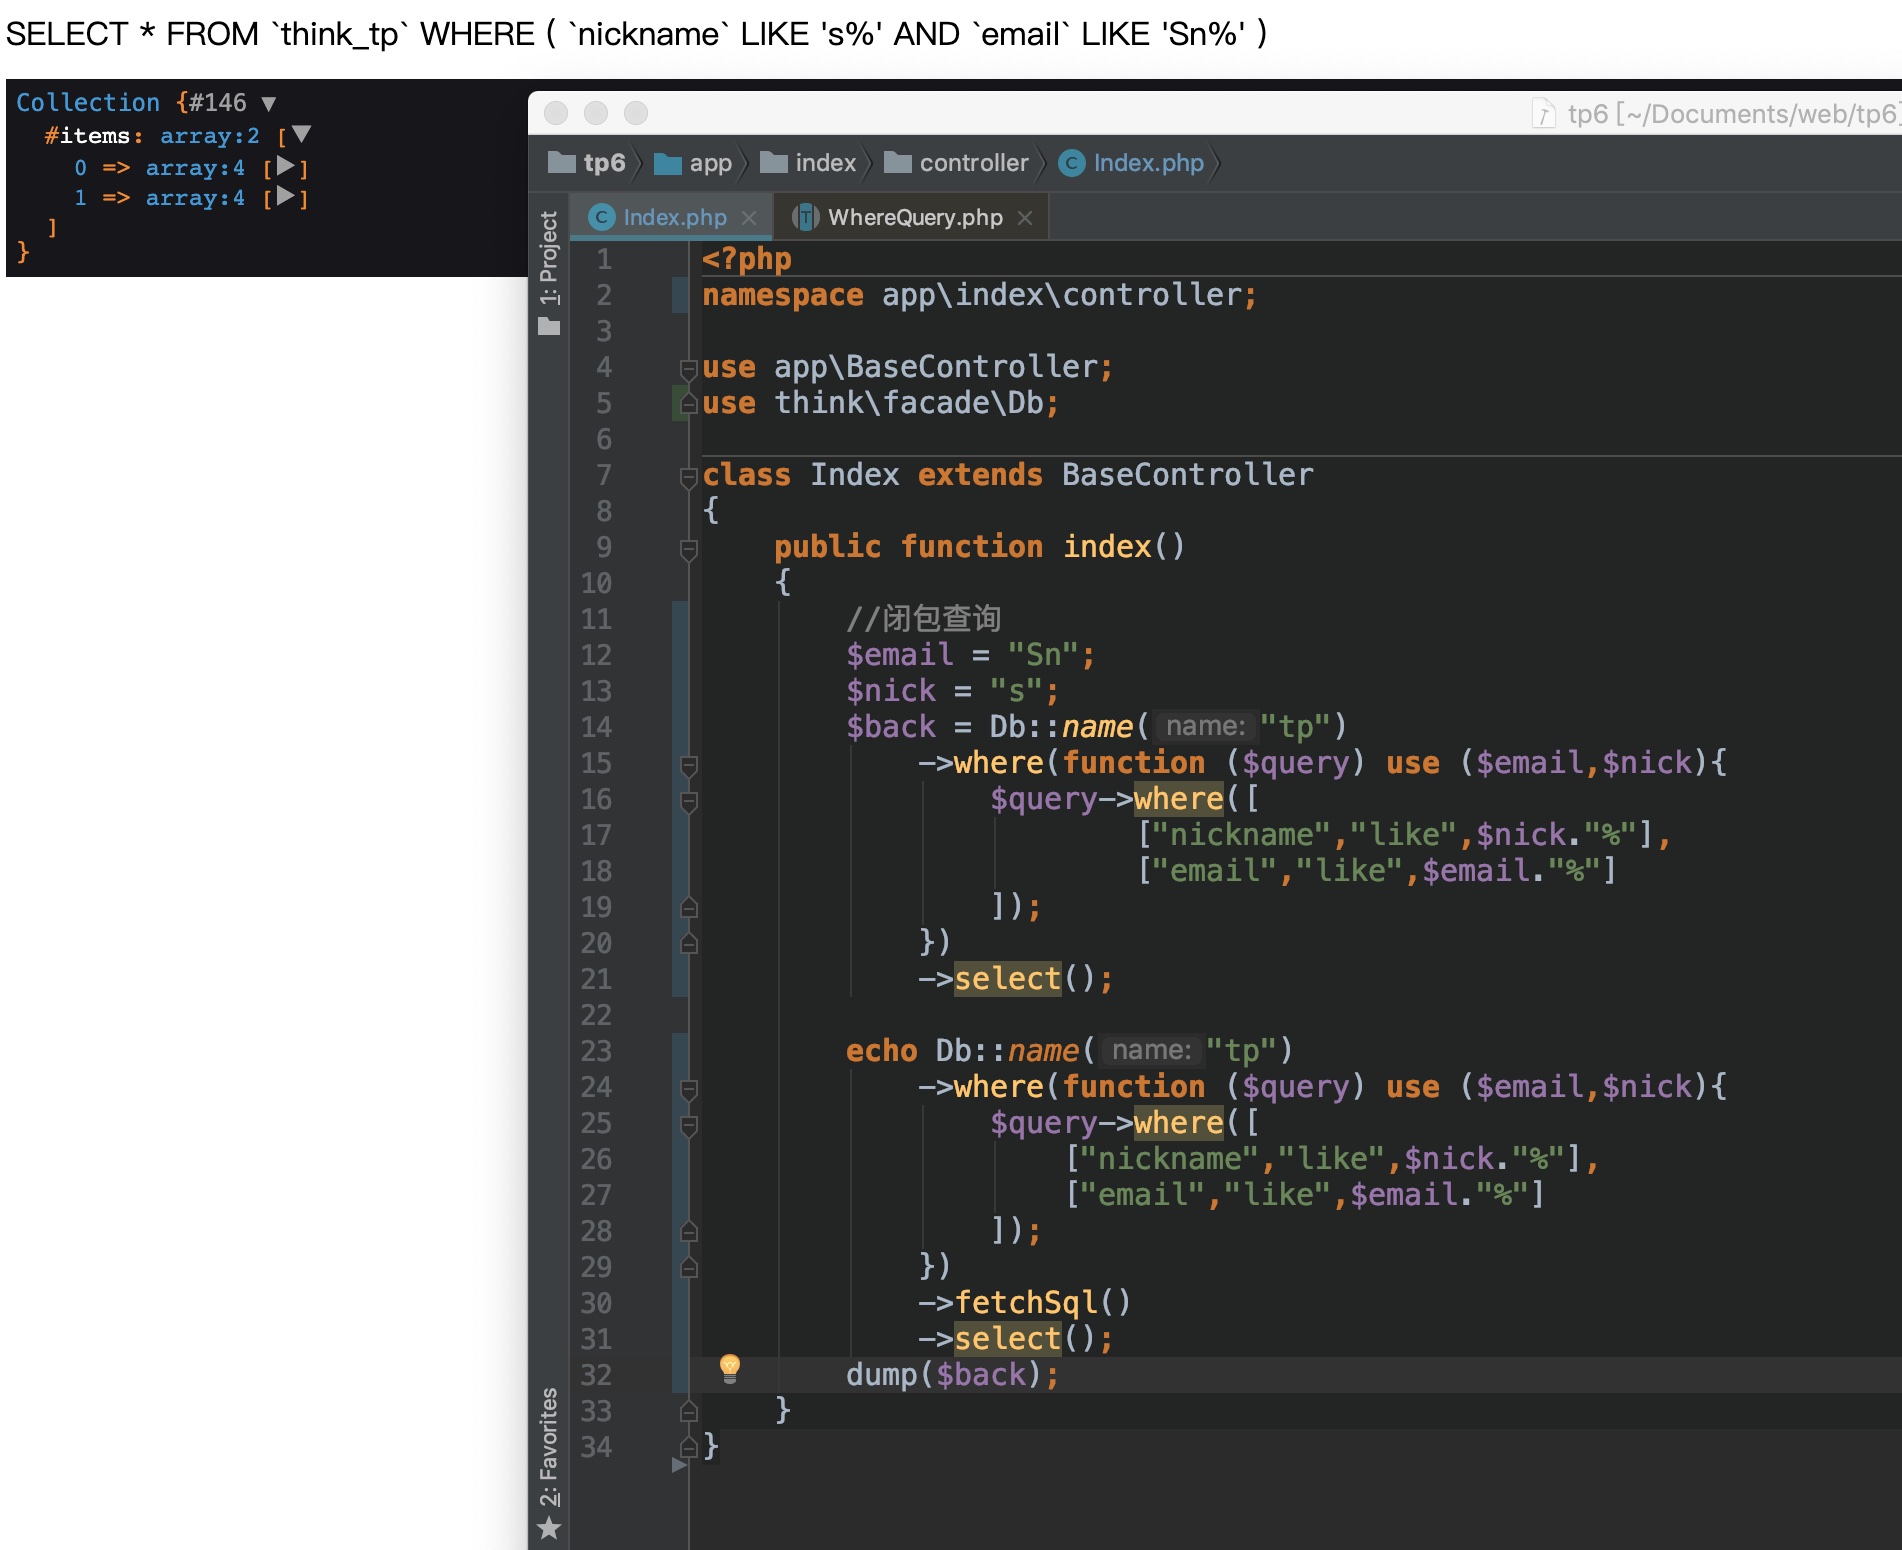
Task: Click the tp6 window title file icon
Action: pyautogui.click(x=1544, y=113)
